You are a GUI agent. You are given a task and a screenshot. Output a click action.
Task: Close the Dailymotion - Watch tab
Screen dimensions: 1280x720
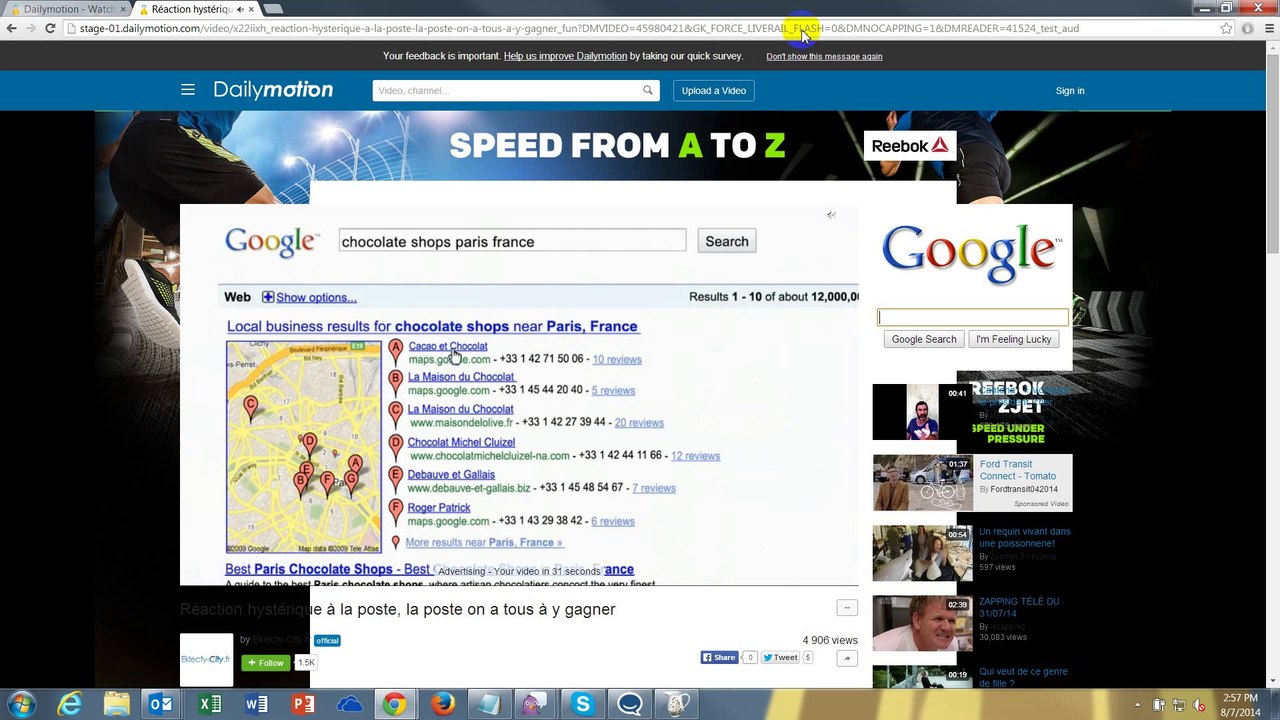click(123, 9)
